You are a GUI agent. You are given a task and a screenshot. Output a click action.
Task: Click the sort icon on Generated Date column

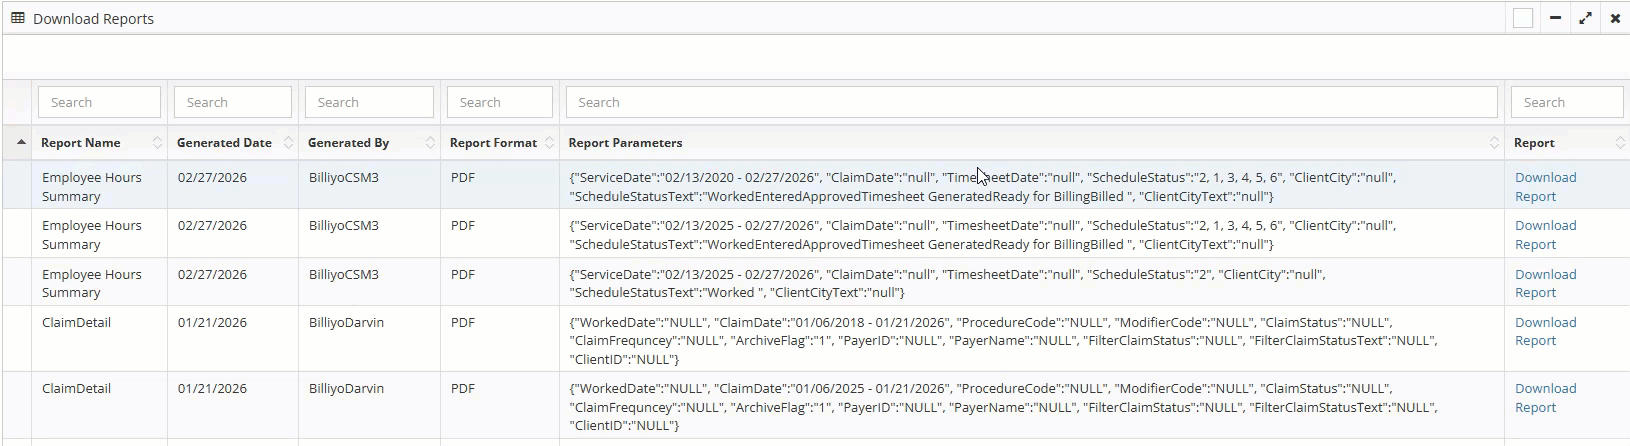click(288, 143)
